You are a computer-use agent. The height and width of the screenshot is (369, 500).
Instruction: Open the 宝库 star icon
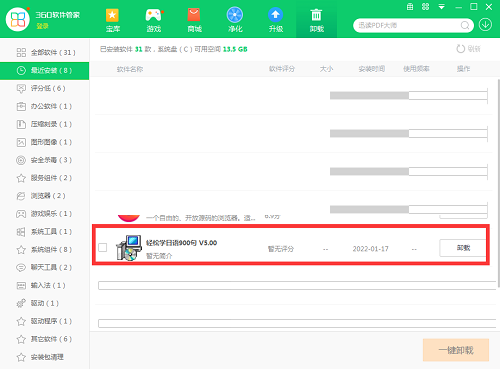[112, 16]
